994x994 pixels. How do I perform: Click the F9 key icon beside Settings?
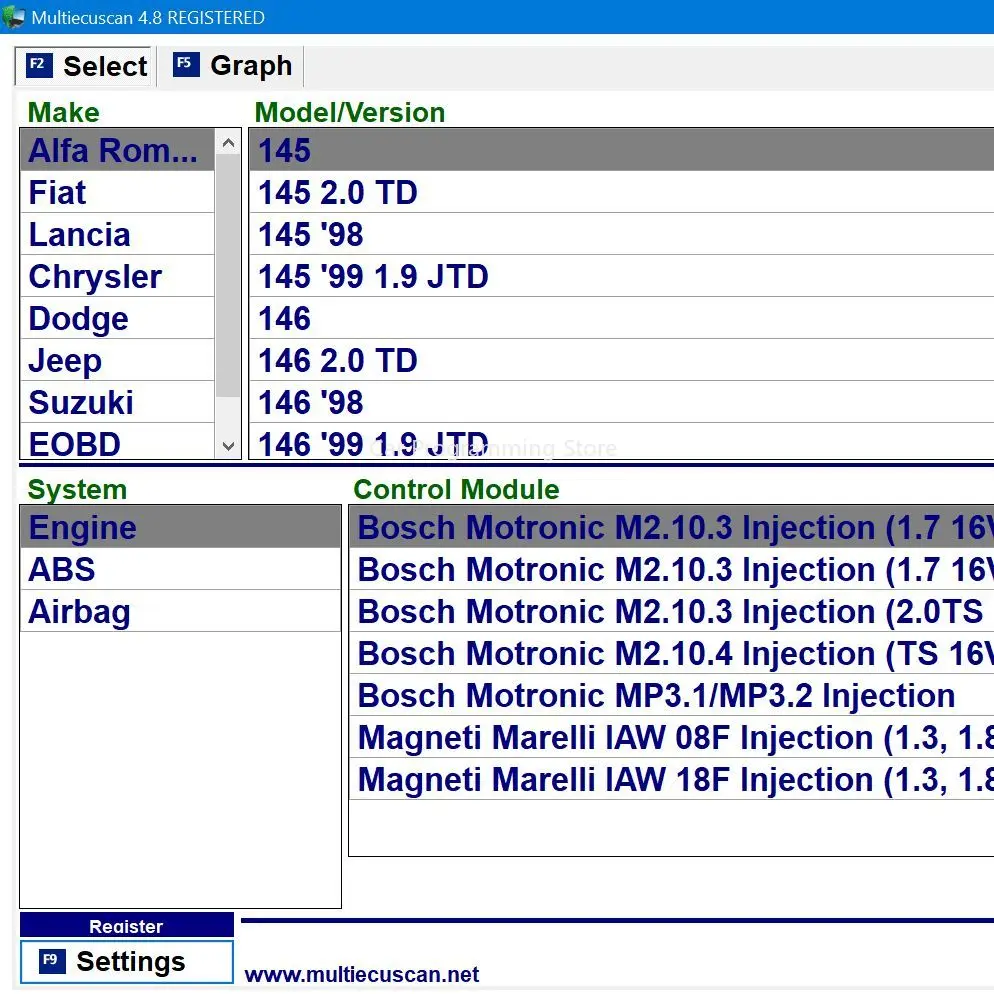[x=52, y=960]
